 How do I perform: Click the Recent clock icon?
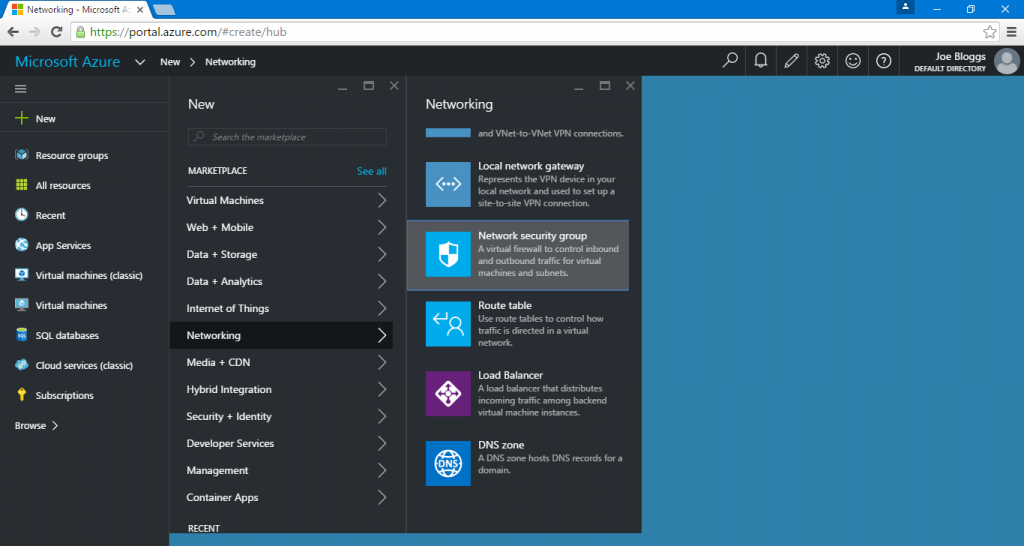pos(22,215)
